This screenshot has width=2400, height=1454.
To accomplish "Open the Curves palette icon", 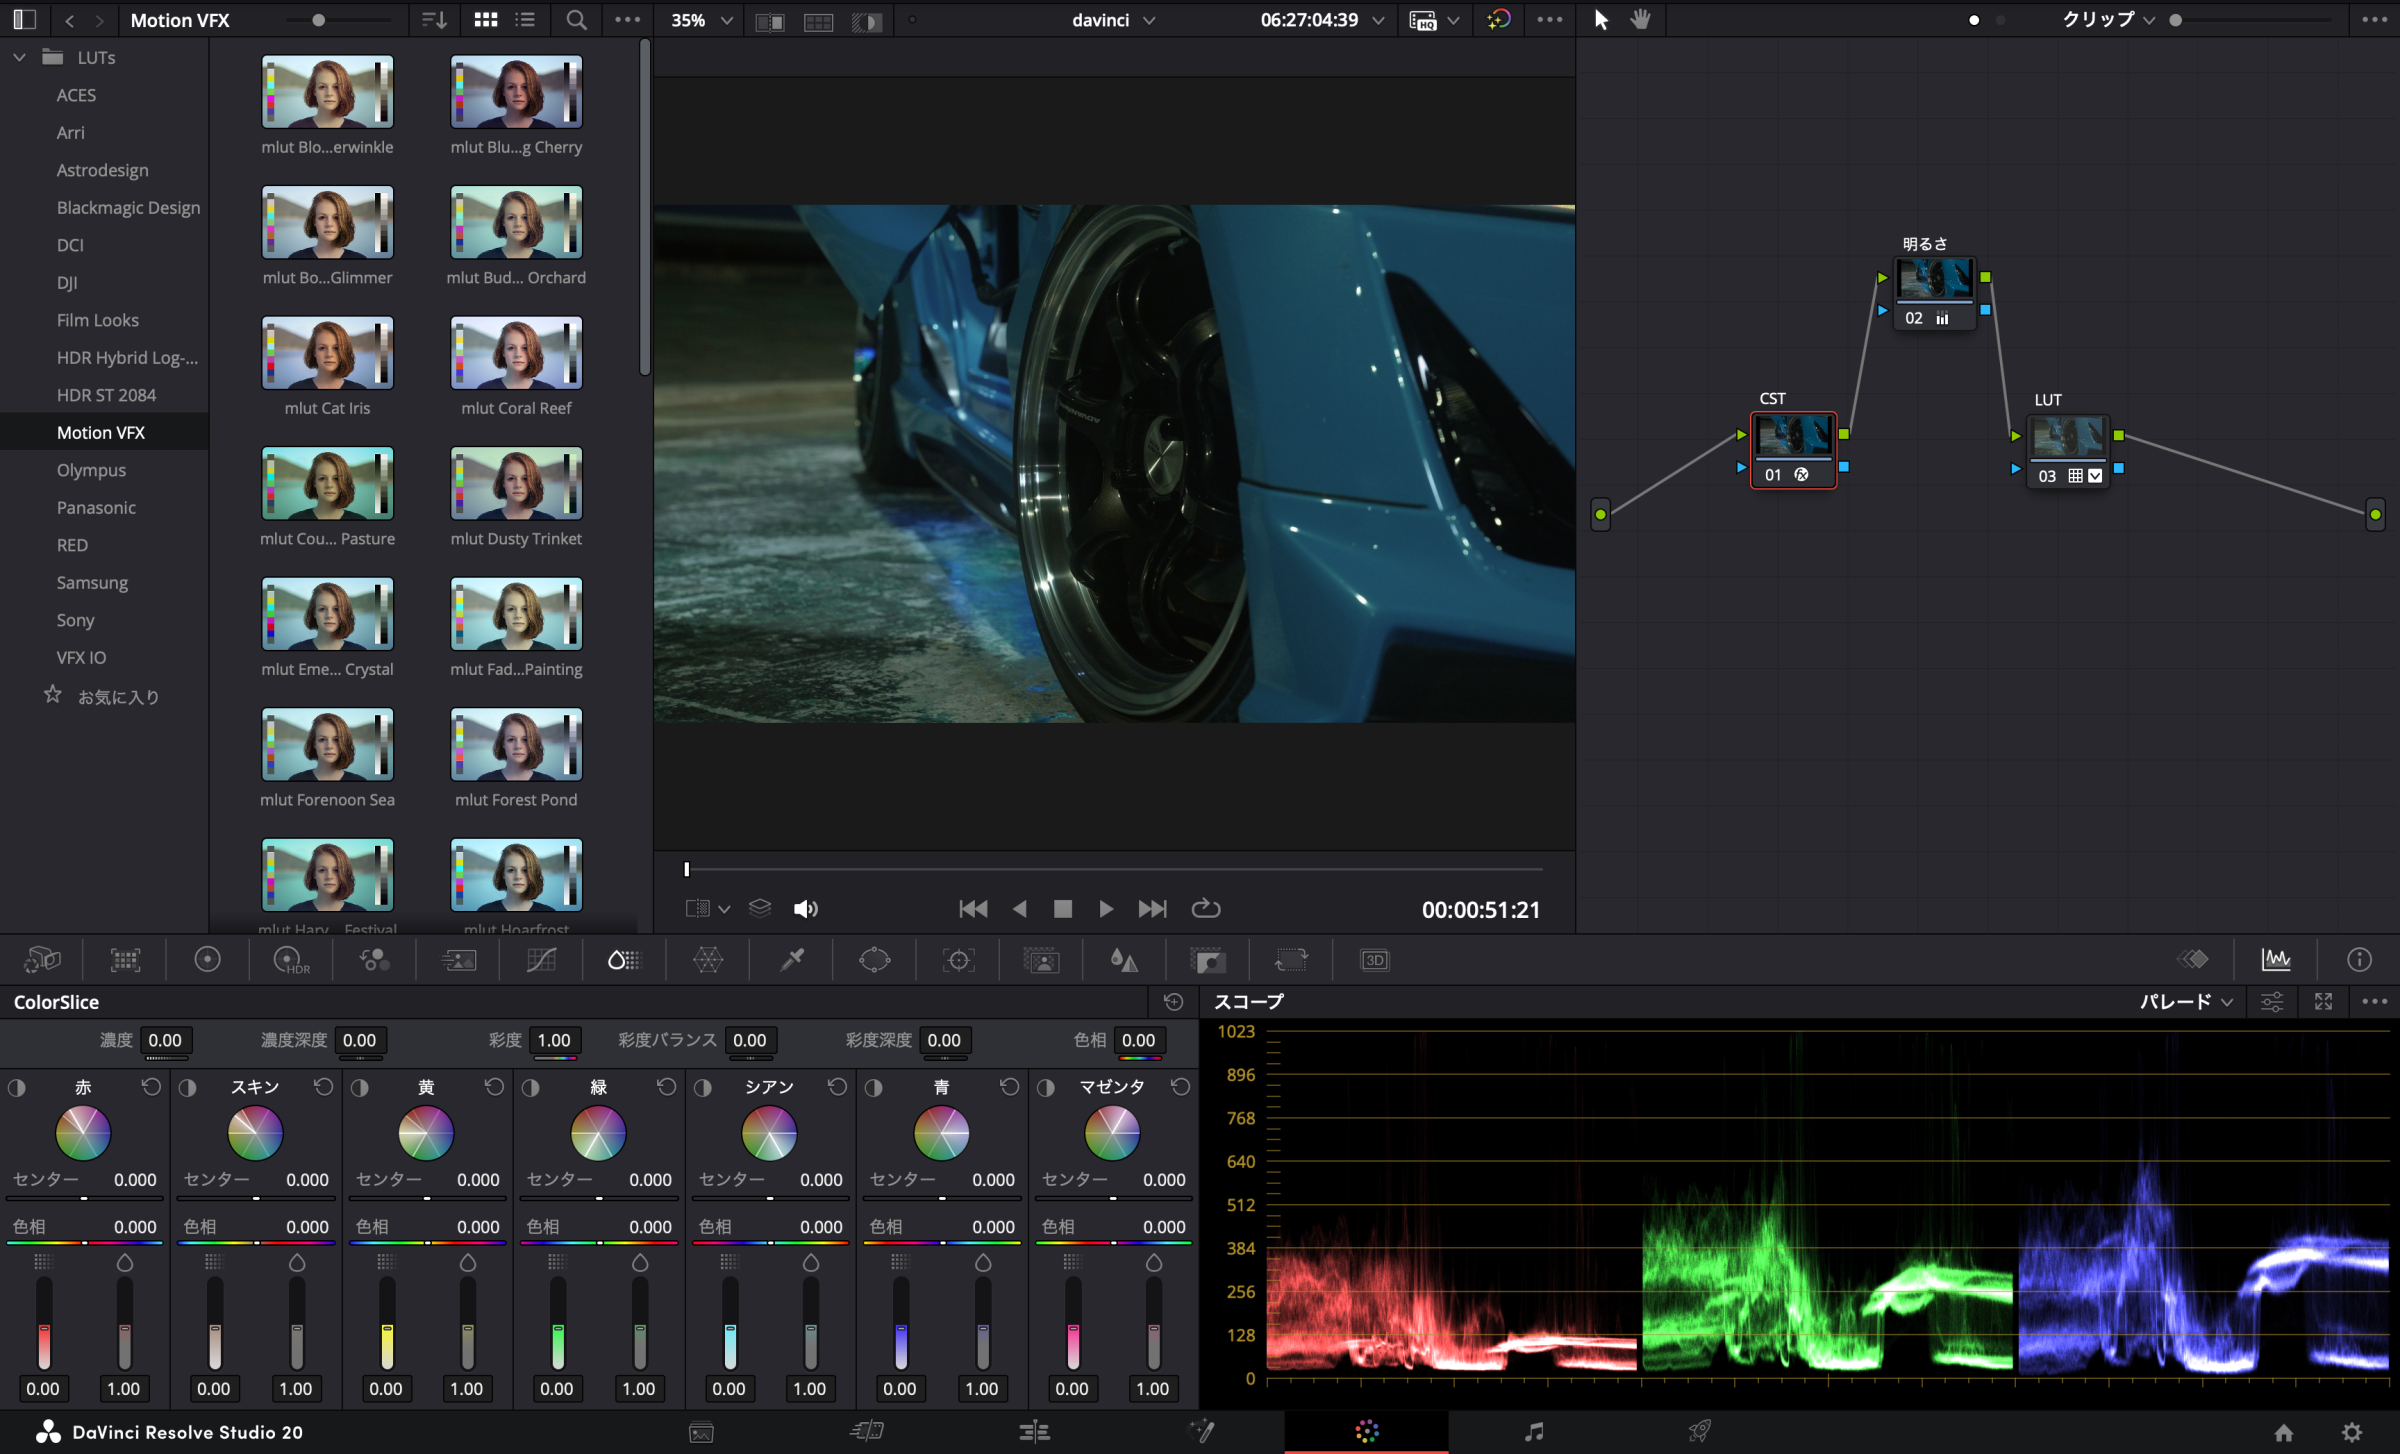I will point(541,960).
